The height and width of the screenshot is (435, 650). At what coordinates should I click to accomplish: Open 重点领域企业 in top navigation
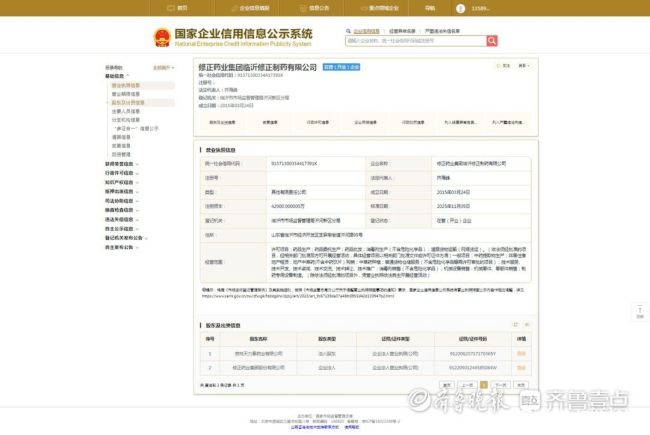(x=379, y=8)
